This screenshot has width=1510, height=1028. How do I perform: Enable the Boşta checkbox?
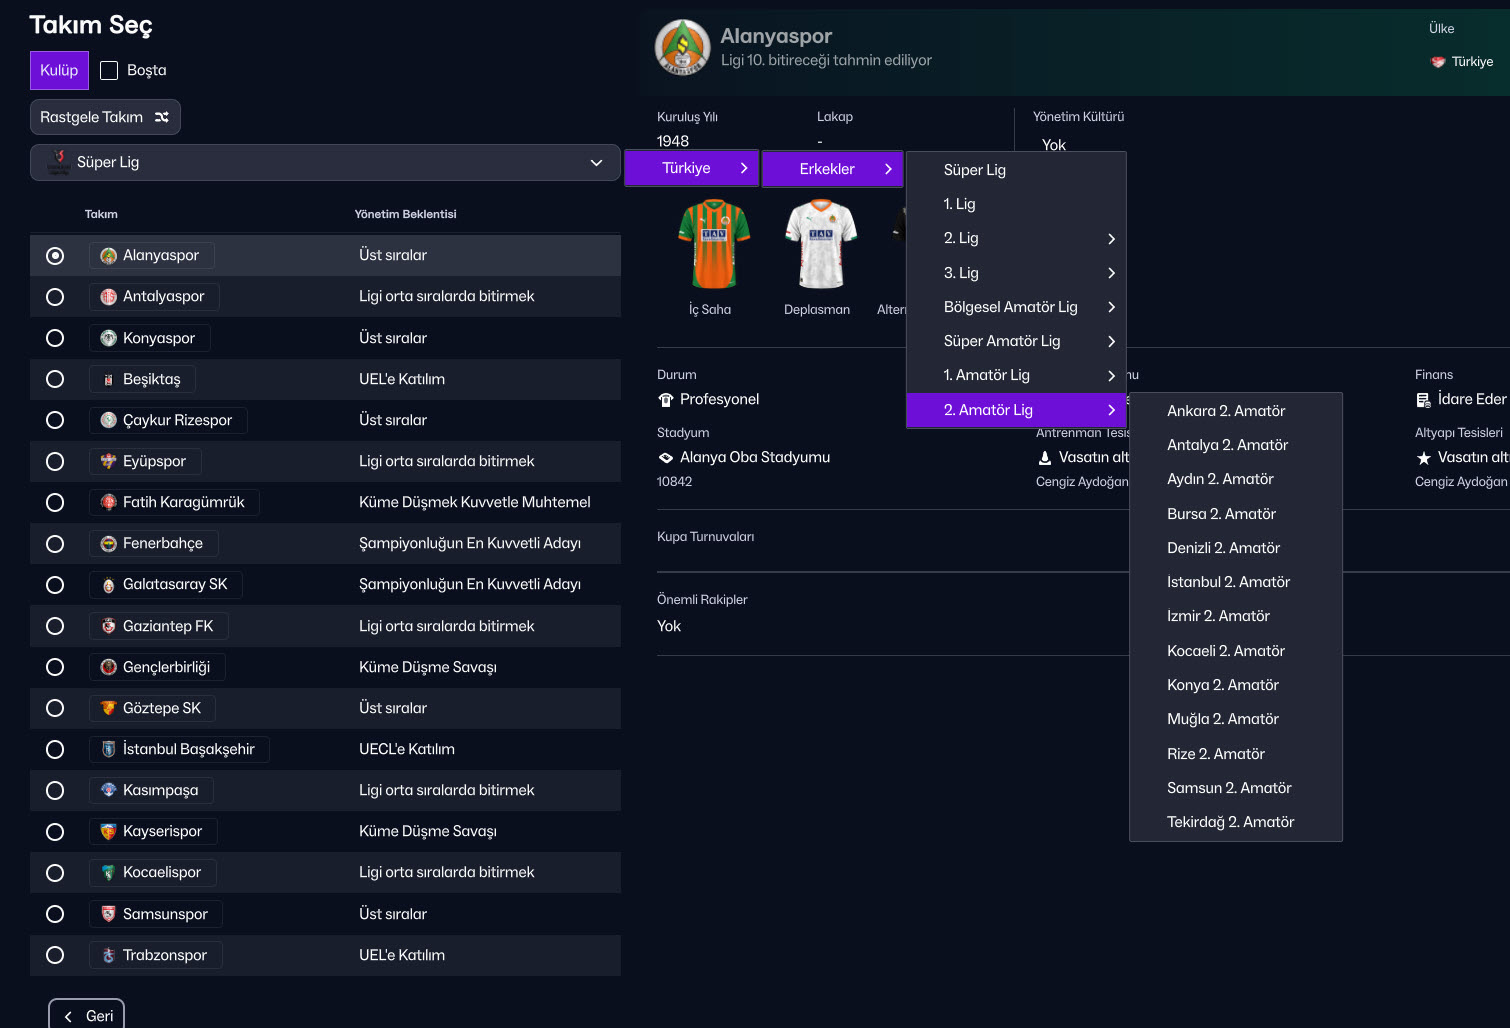point(109,71)
